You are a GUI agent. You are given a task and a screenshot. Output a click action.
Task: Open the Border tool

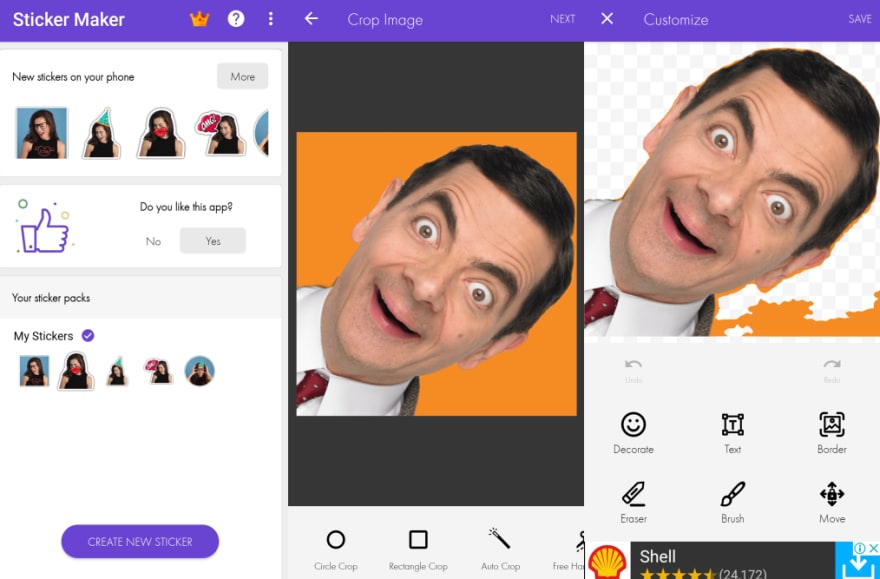(x=832, y=433)
